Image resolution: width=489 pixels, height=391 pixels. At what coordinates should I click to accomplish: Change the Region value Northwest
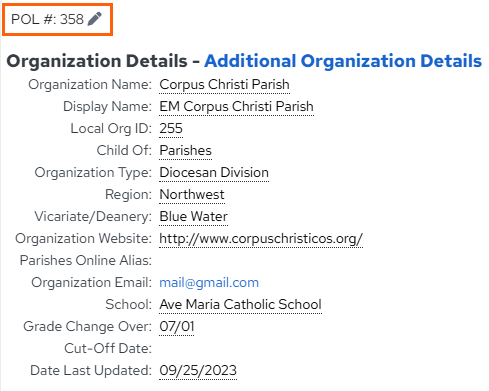tap(192, 195)
